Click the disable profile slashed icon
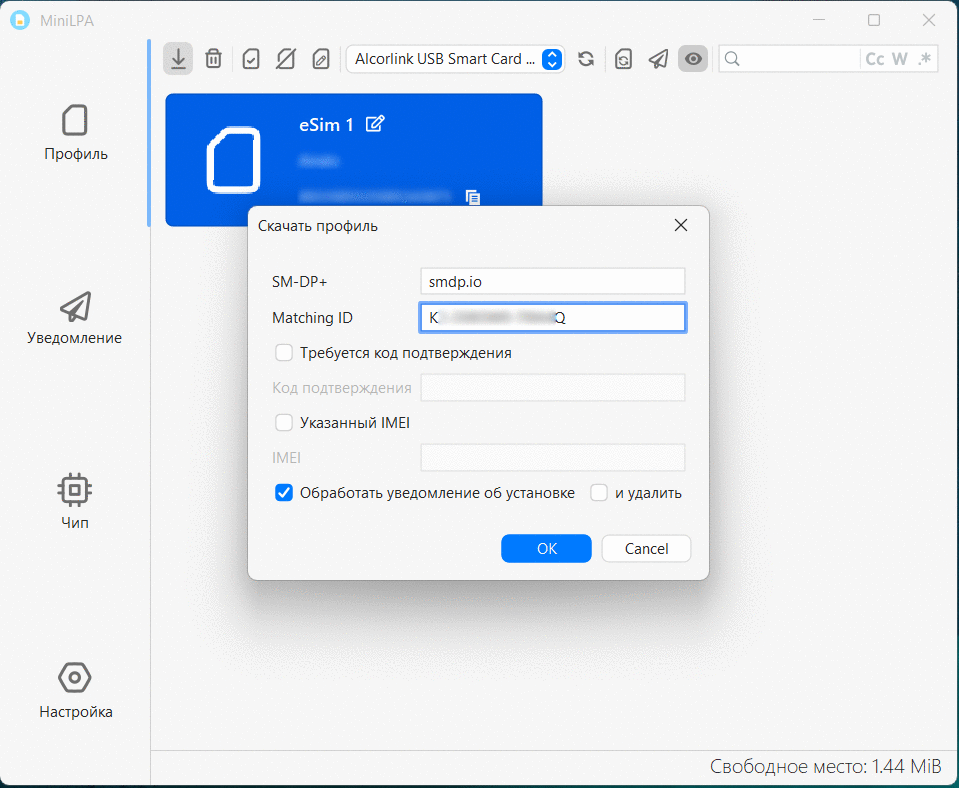959x788 pixels. pos(286,59)
